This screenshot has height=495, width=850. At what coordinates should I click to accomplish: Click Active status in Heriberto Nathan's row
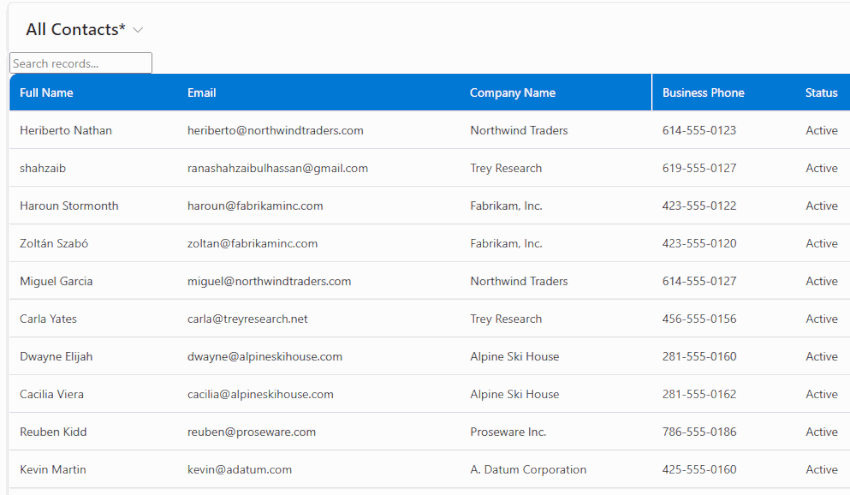821,130
